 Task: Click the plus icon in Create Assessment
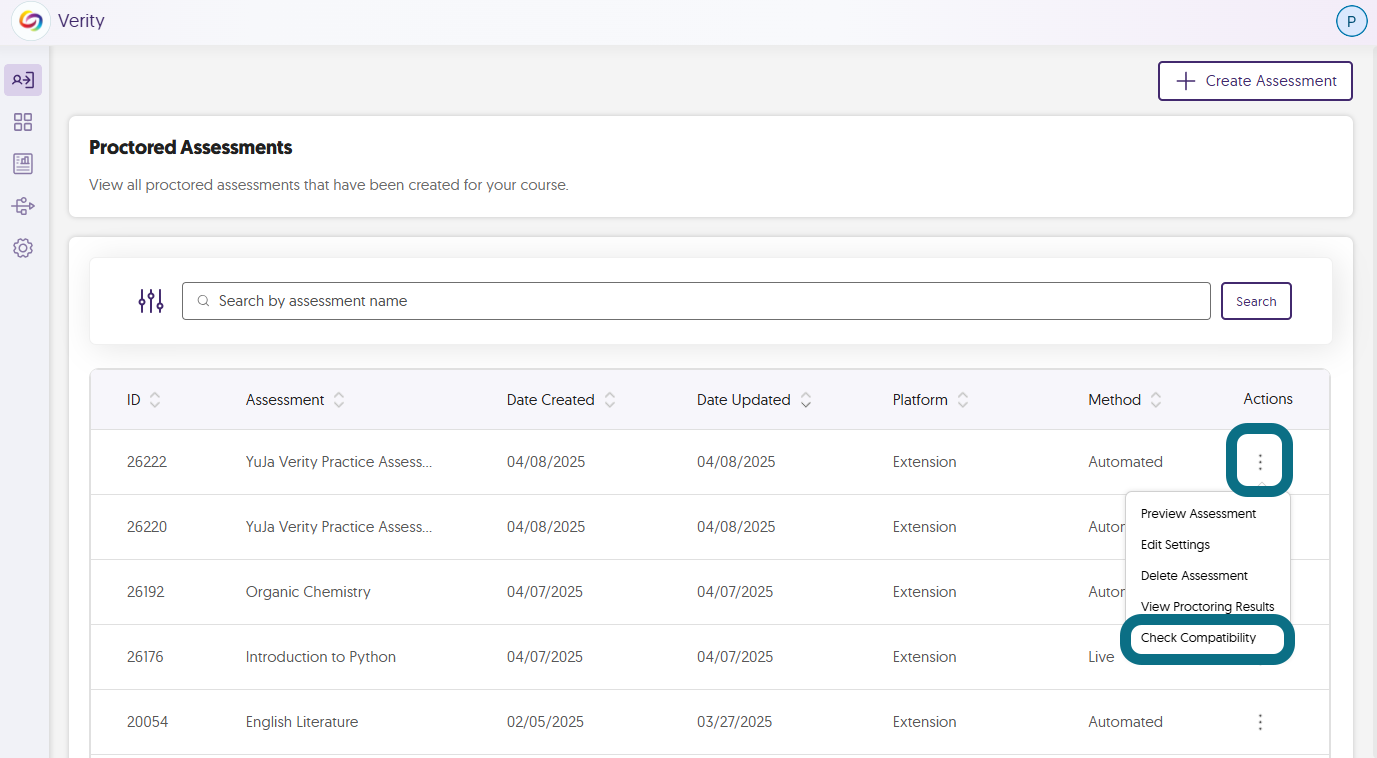point(1186,81)
